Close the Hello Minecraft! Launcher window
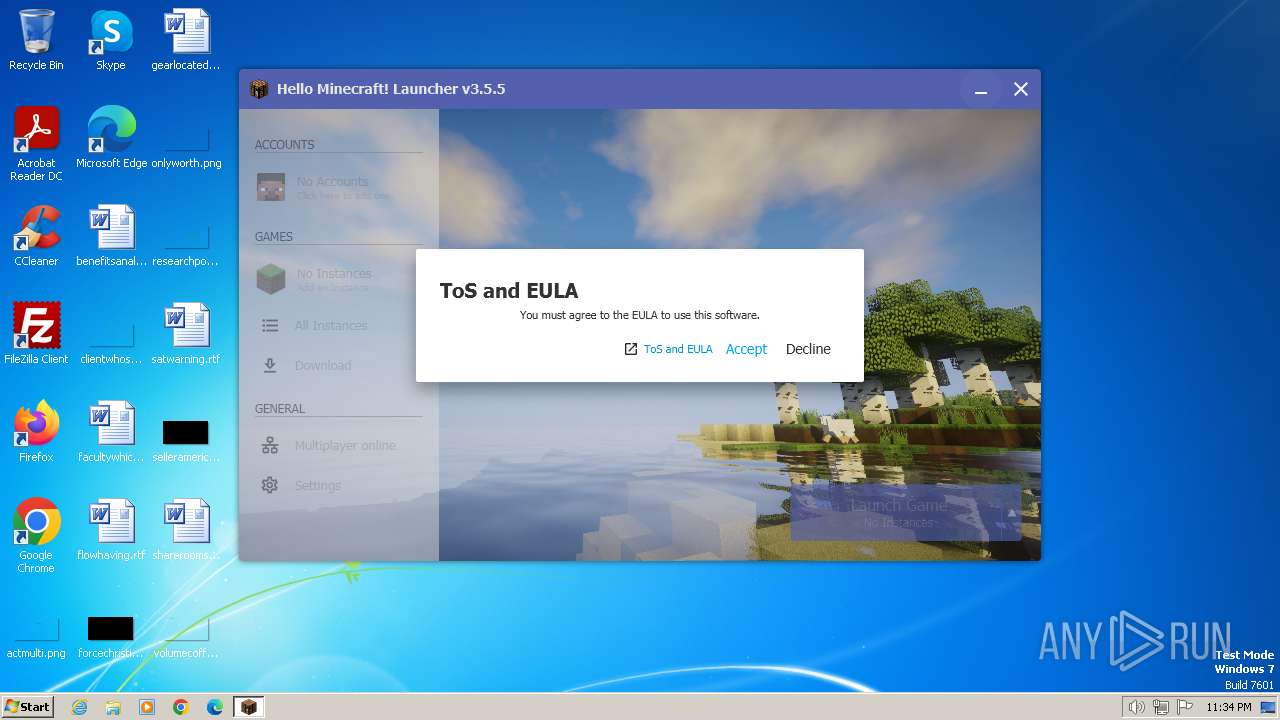The image size is (1280, 720). coord(1021,90)
